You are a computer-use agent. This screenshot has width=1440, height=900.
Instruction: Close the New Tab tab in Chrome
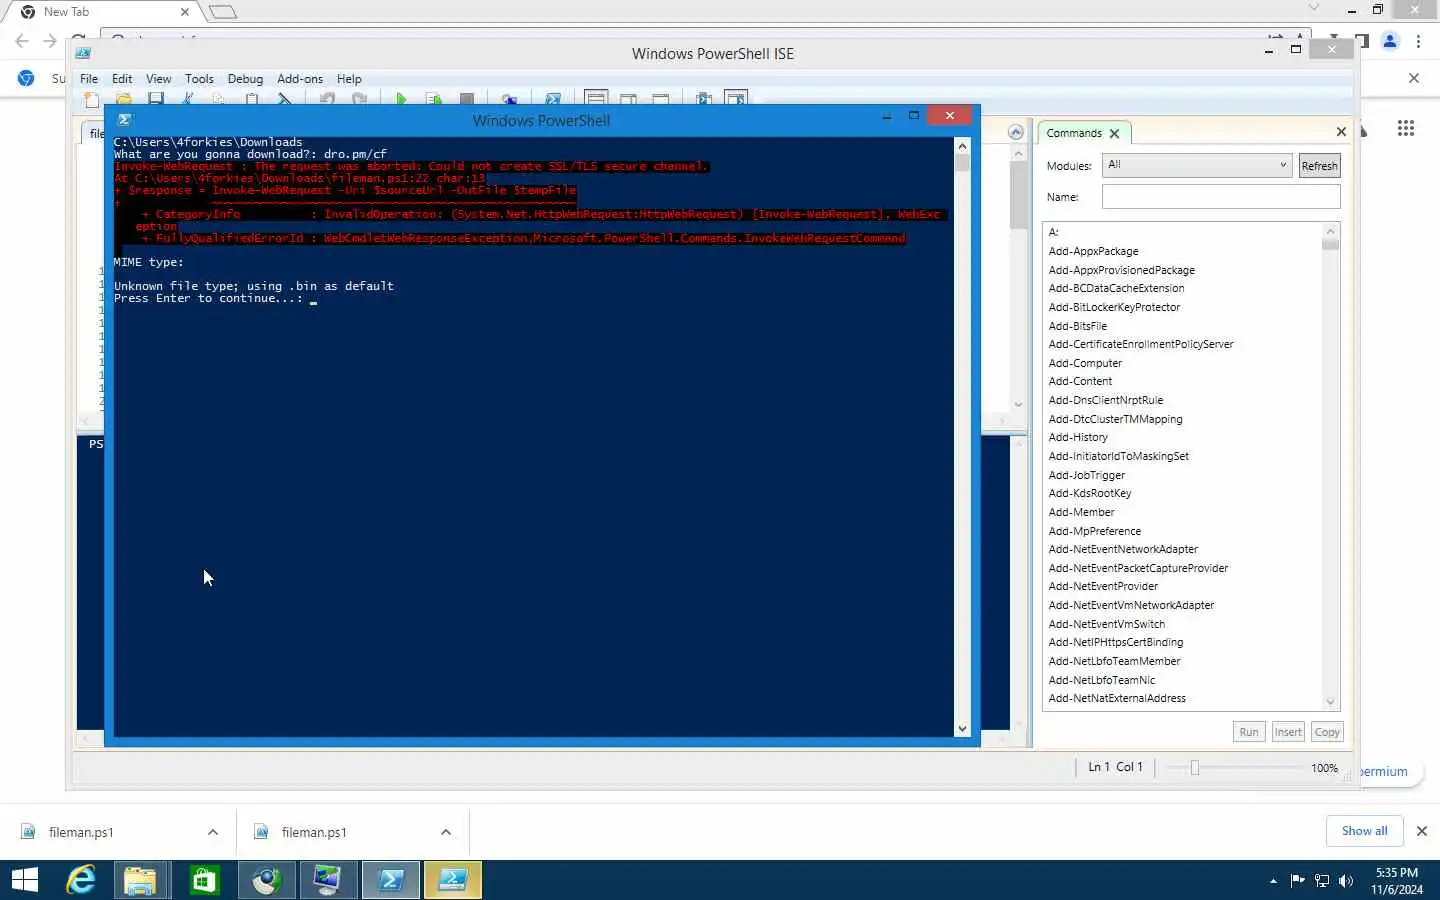[185, 12]
